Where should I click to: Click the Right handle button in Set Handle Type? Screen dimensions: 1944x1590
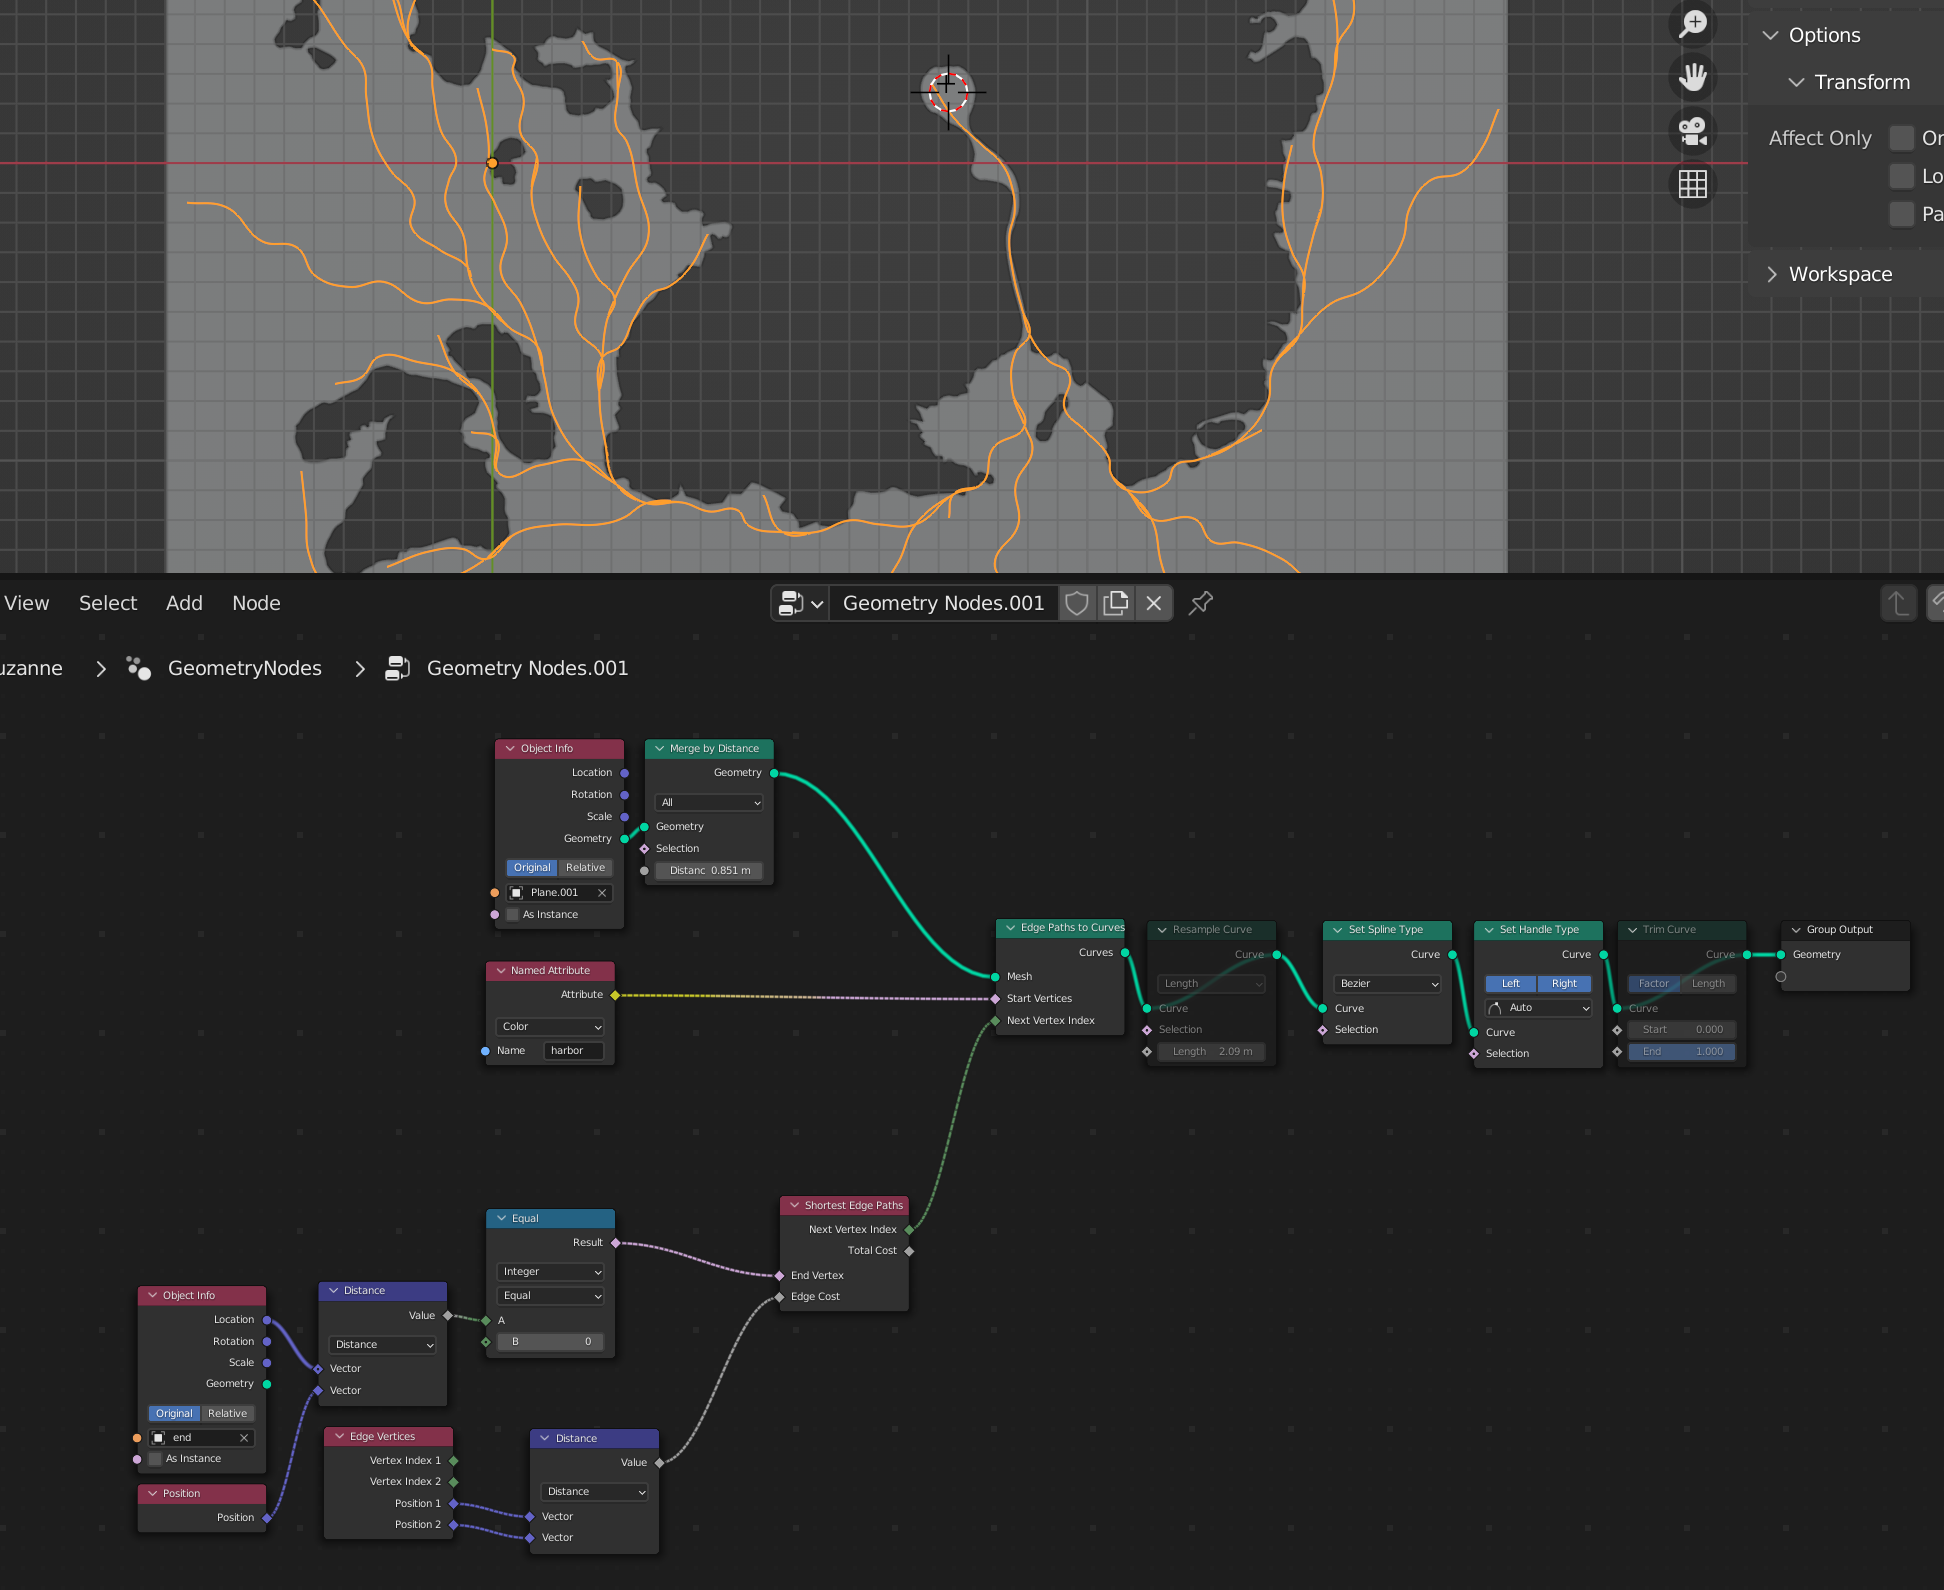[x=1564, y=983]
